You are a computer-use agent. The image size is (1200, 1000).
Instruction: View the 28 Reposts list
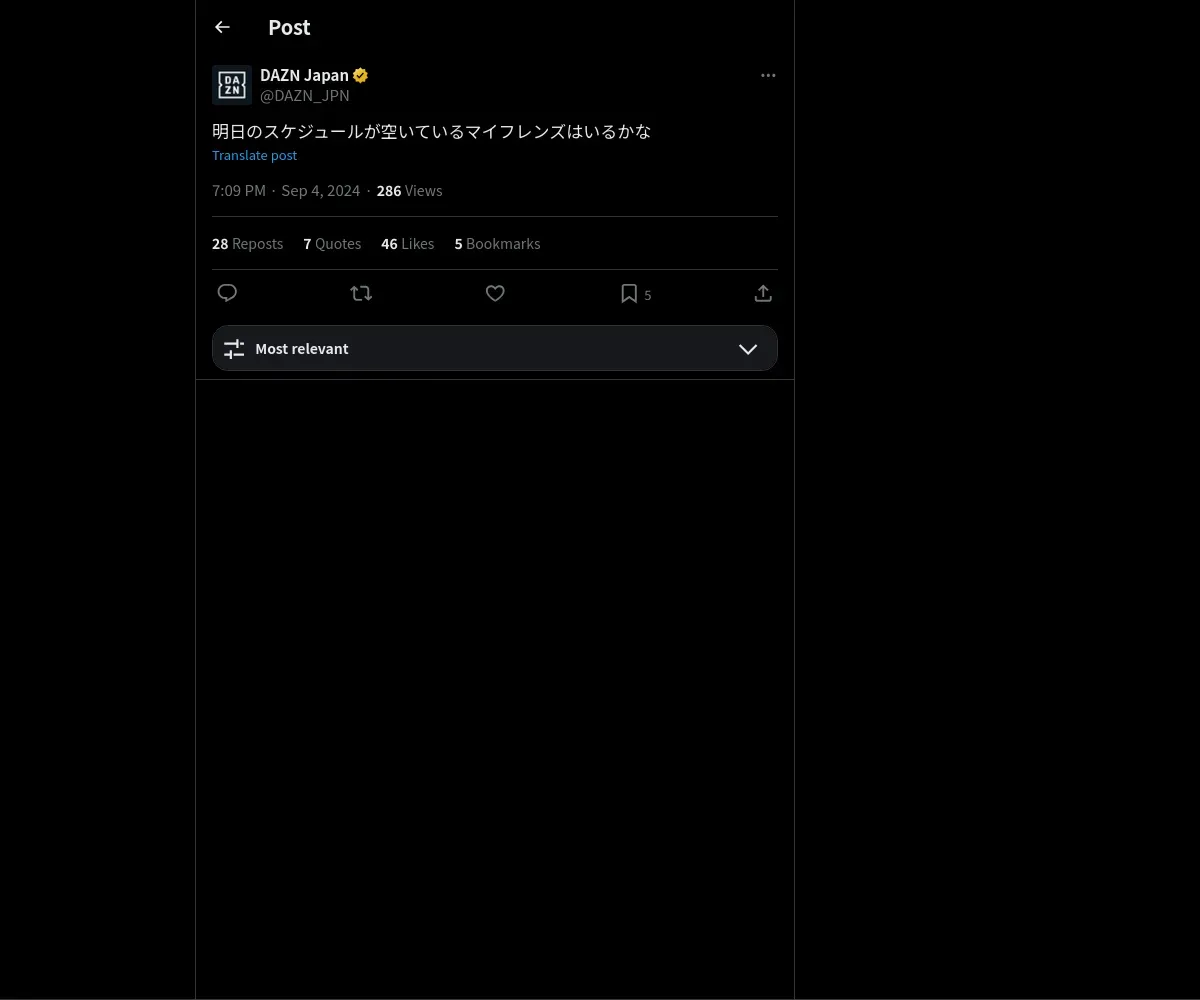pos(247,244)
